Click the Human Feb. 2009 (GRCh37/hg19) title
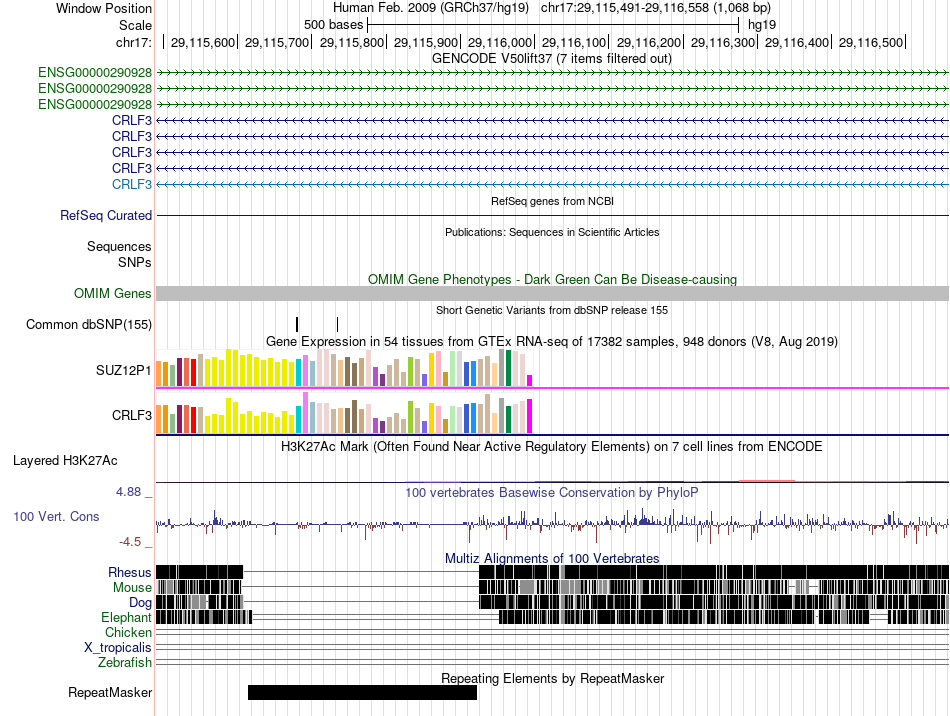 tap(431, 8)
